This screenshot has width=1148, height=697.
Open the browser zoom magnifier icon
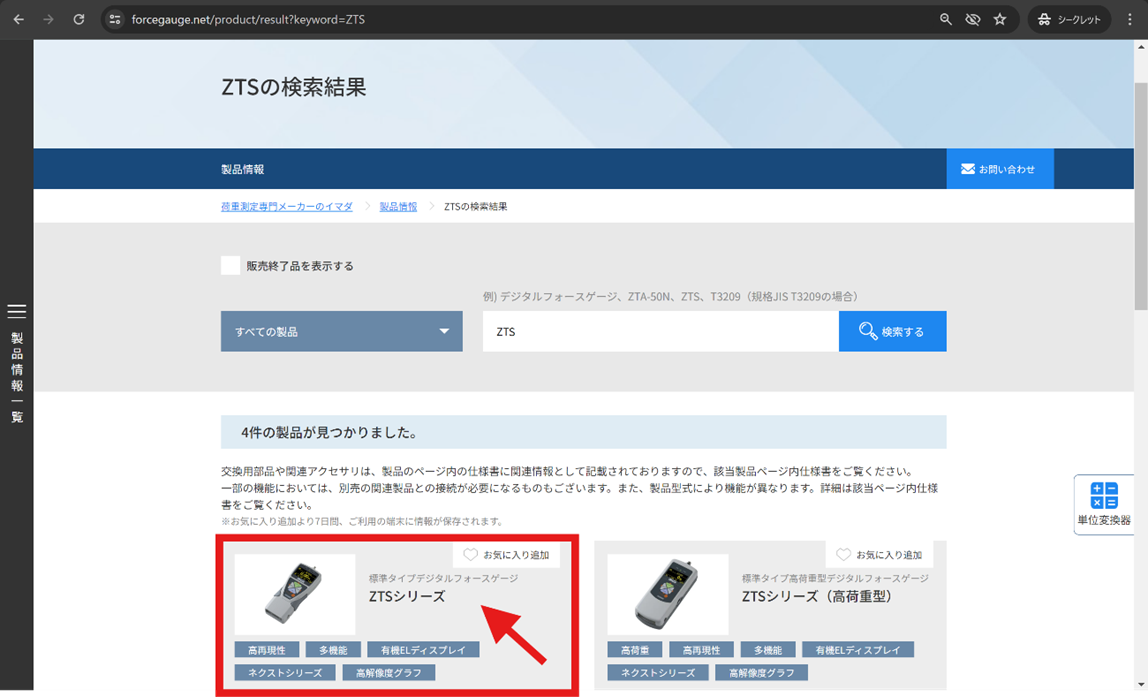945,19
